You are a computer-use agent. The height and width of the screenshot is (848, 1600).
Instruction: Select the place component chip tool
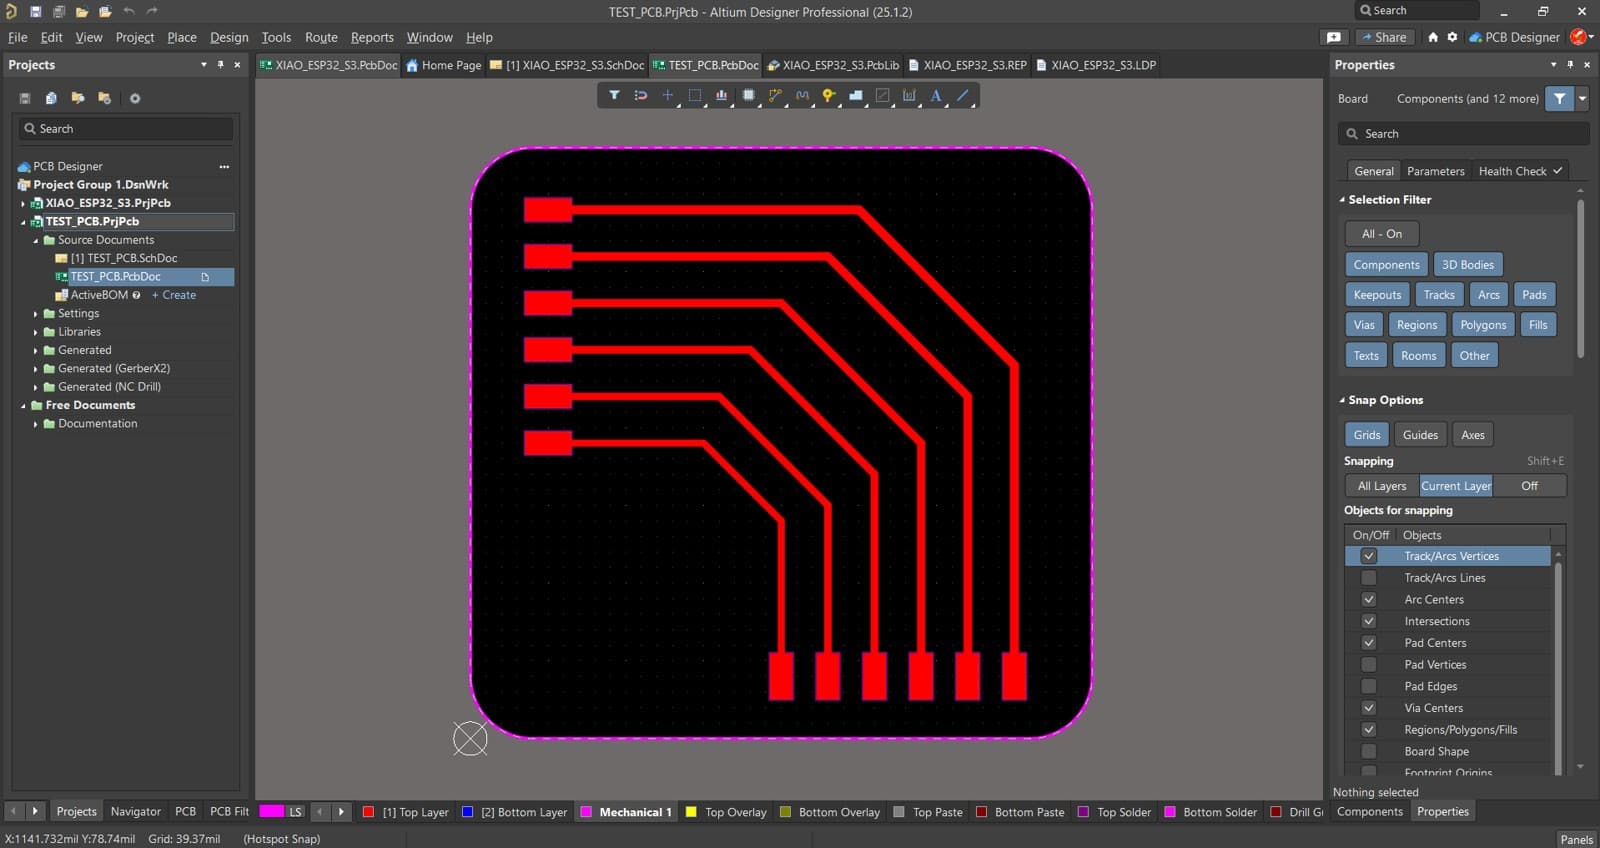[x=748, y=95]
